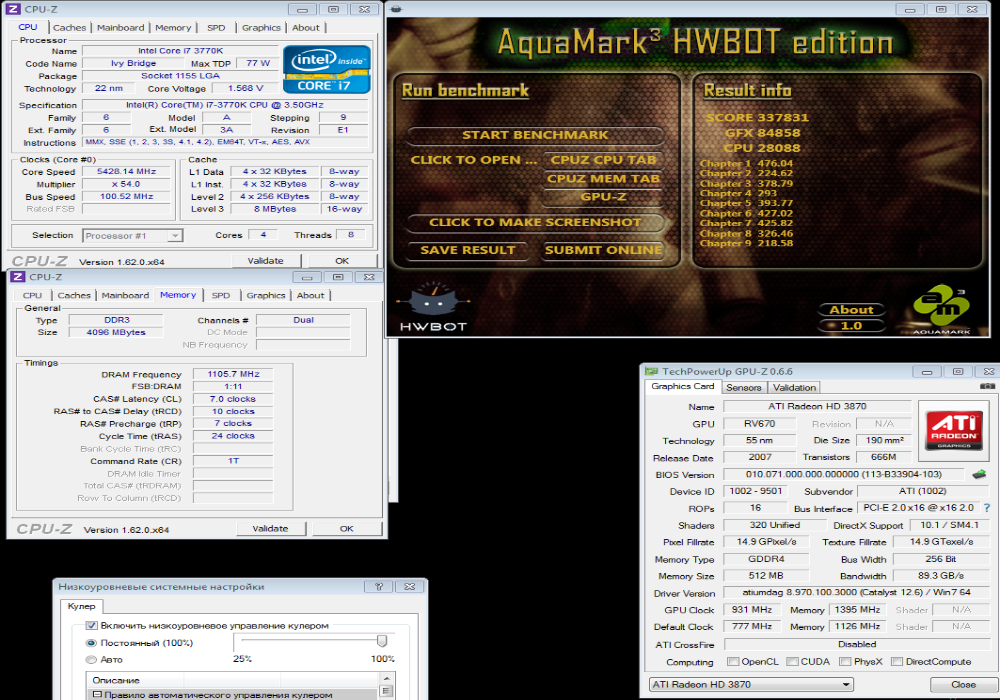Click the SAVE RESULT button
1000x700 pixels.
pyautogui.click(x=467, y=251)
